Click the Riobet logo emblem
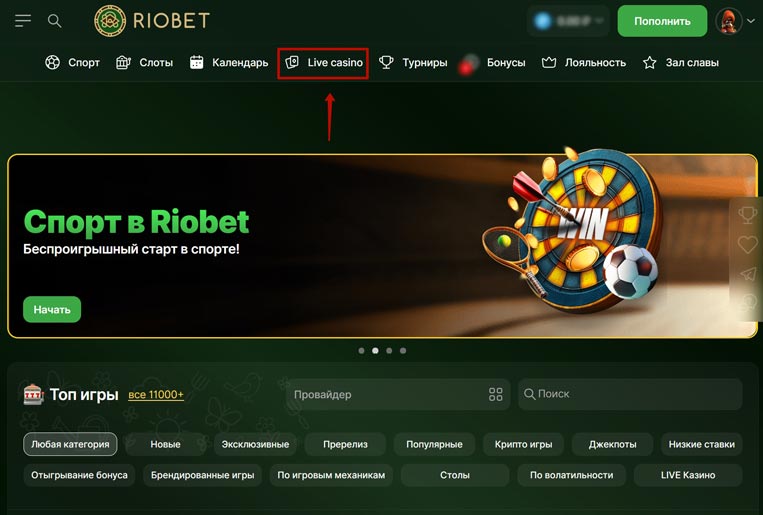Viewport: 763px width, 515px height. coord(110,21)
